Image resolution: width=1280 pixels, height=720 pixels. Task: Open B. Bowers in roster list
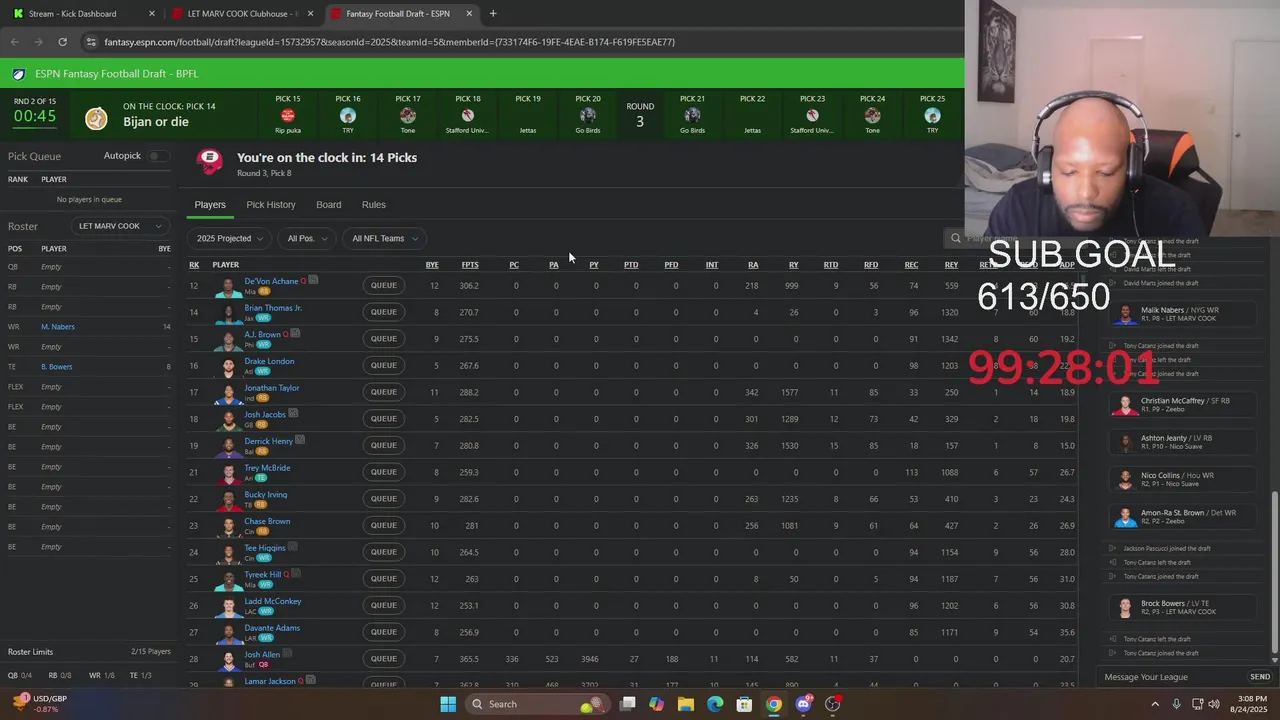[x=57, y=367]
